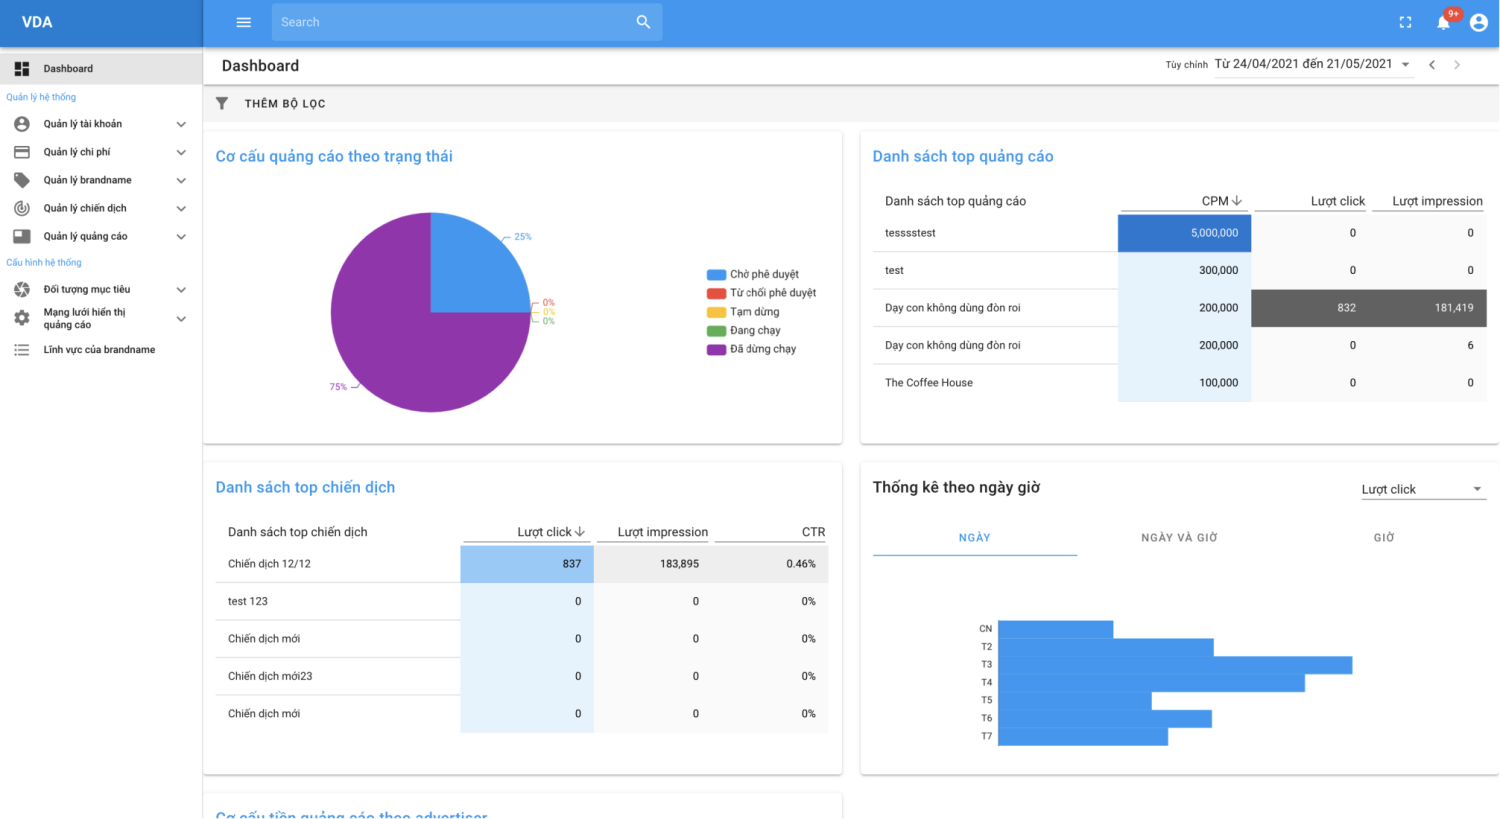This screenshot has width=1500, height=819.
Task: Select the NGÀY tab
Action: tap(975, 538)
